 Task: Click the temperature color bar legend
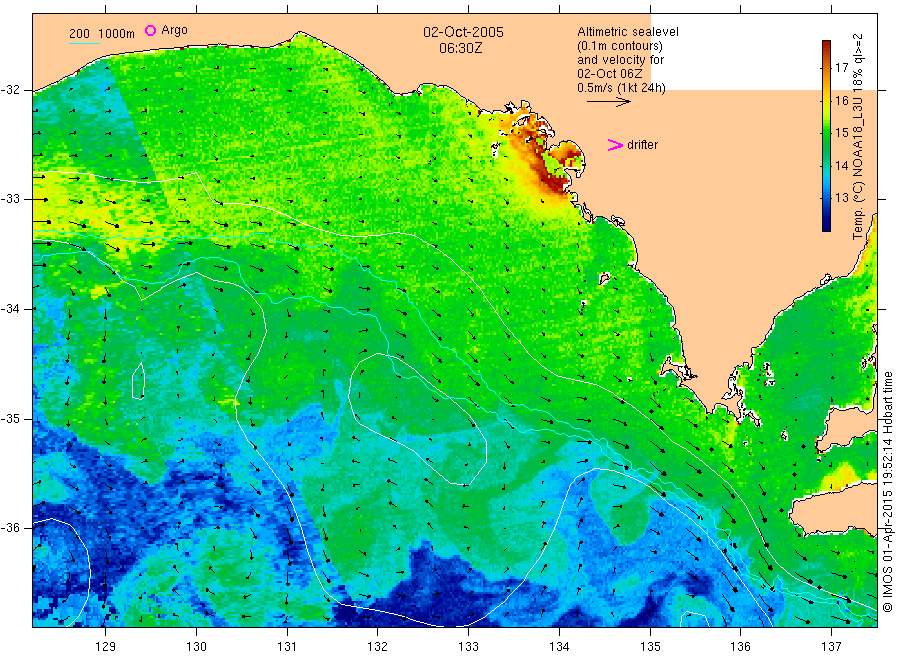826,136
